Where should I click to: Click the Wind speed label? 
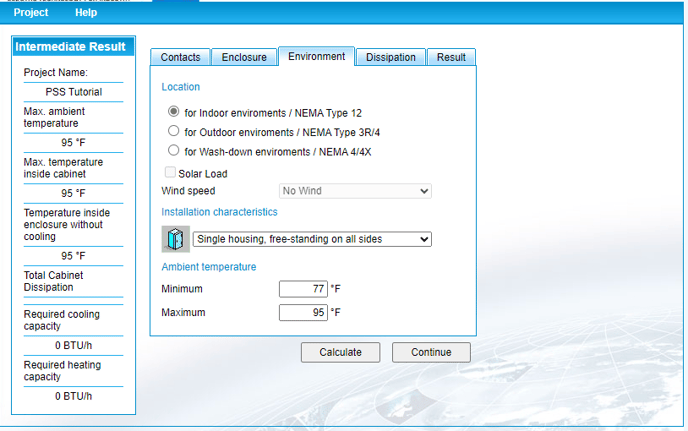(188, 191)
